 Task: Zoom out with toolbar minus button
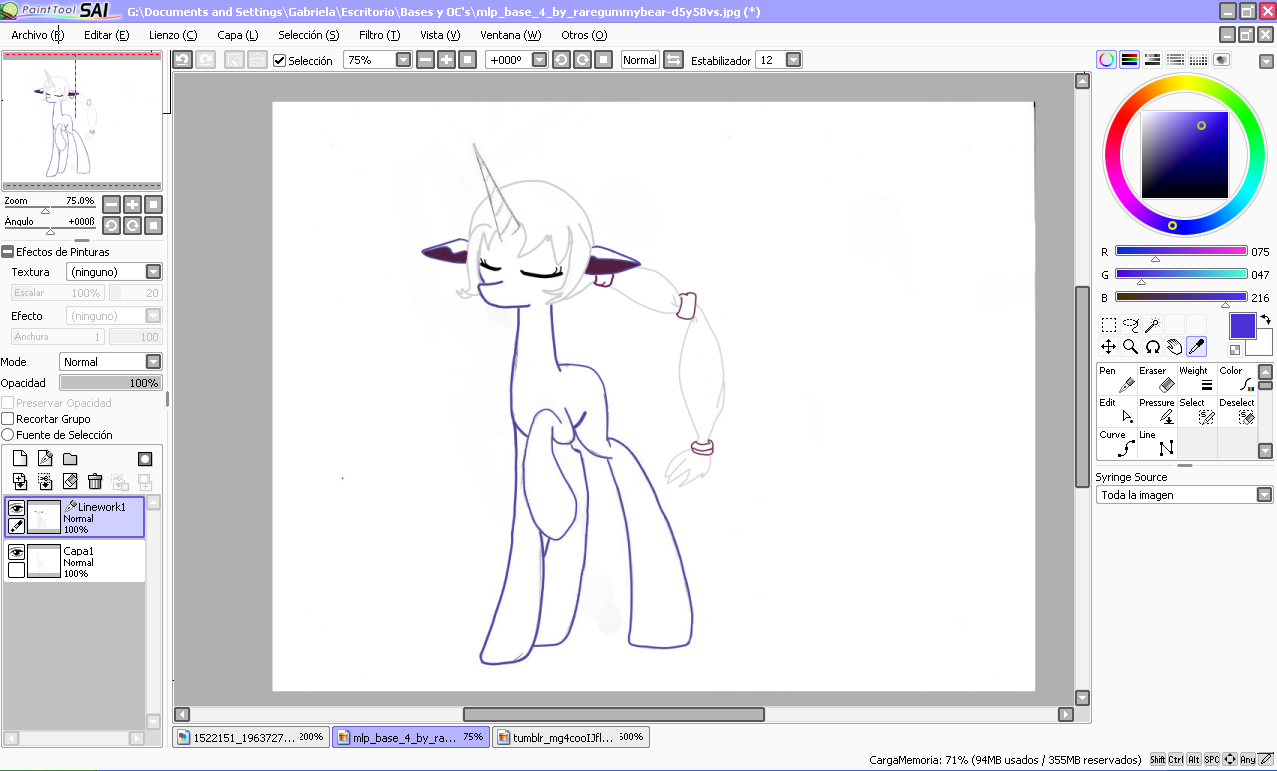coord(425,60)
